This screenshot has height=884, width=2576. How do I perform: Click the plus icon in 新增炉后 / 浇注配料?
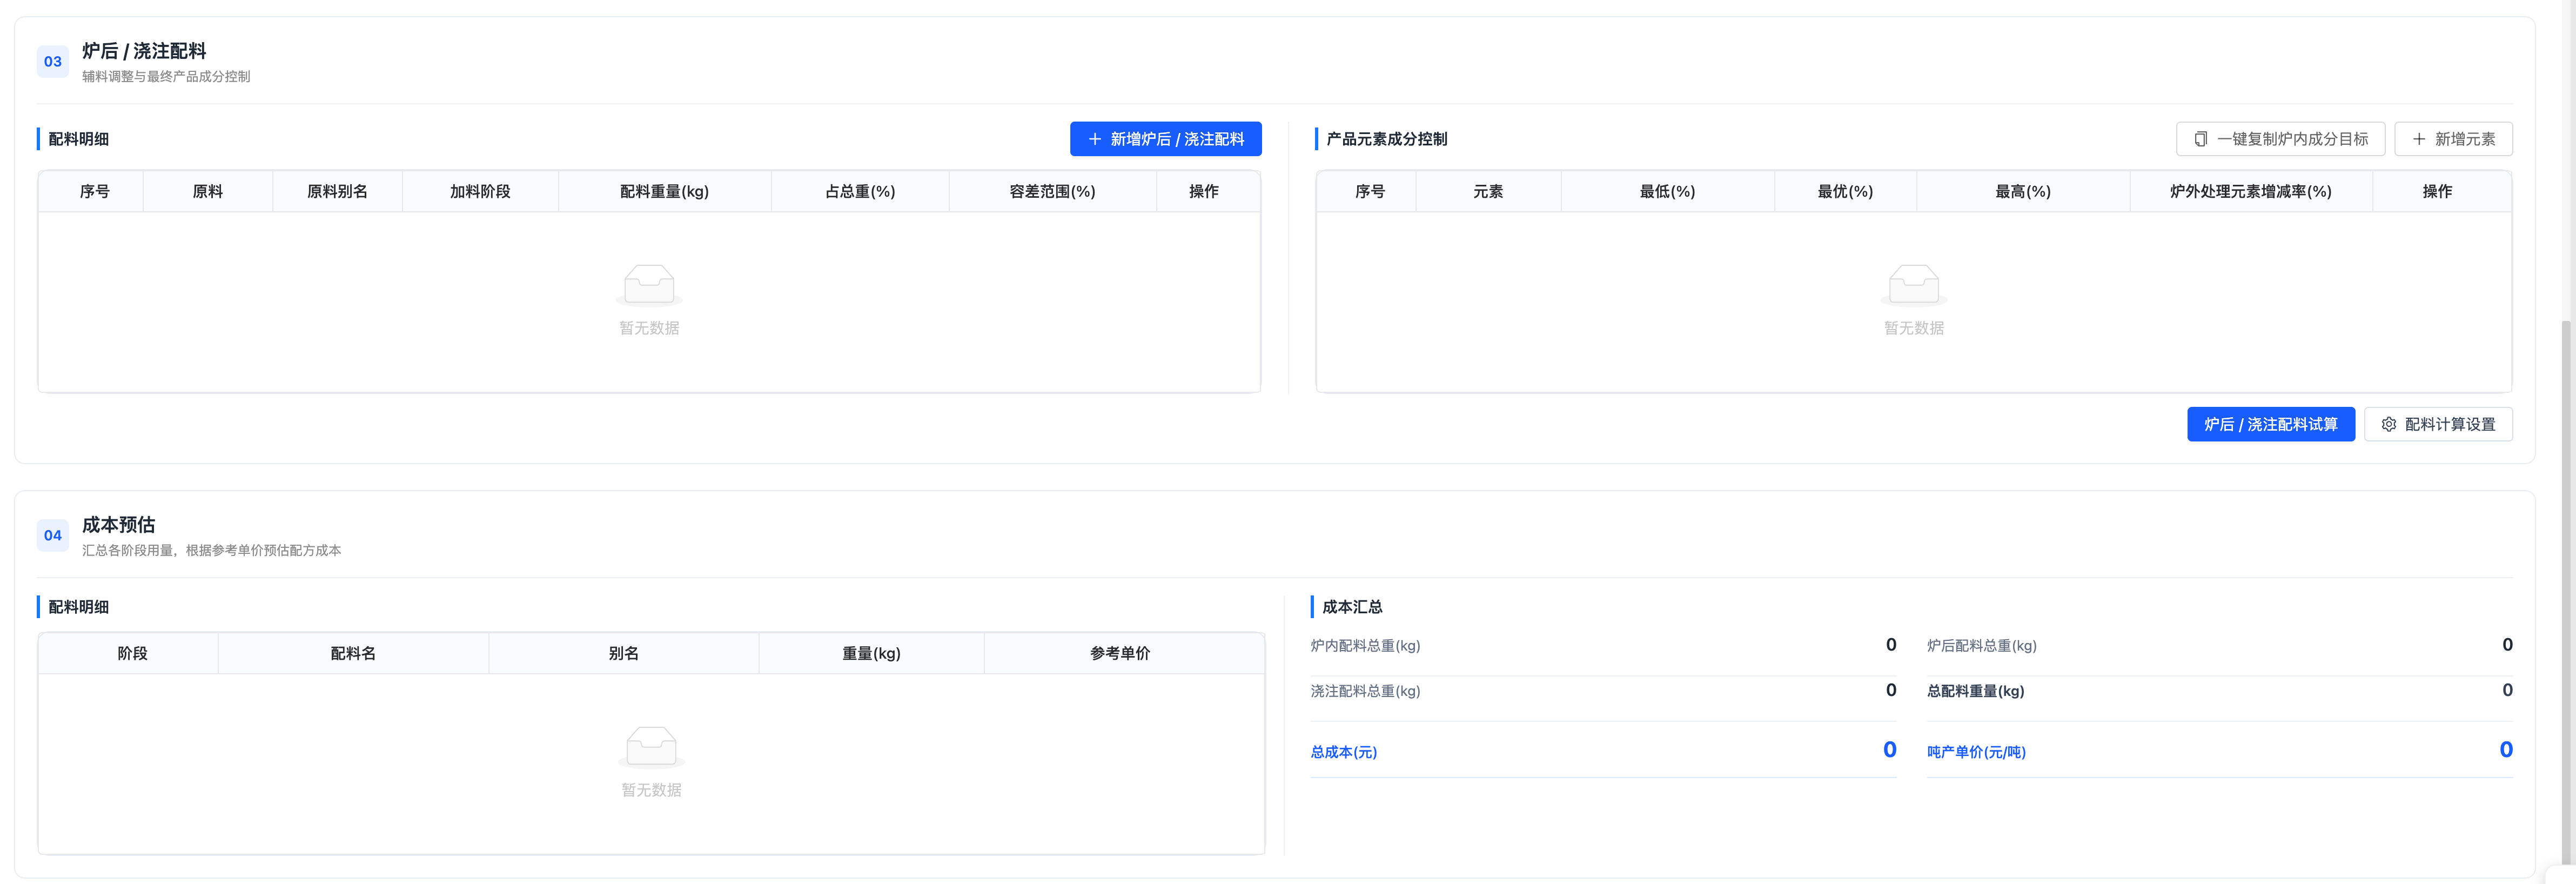coord(1094,139)
